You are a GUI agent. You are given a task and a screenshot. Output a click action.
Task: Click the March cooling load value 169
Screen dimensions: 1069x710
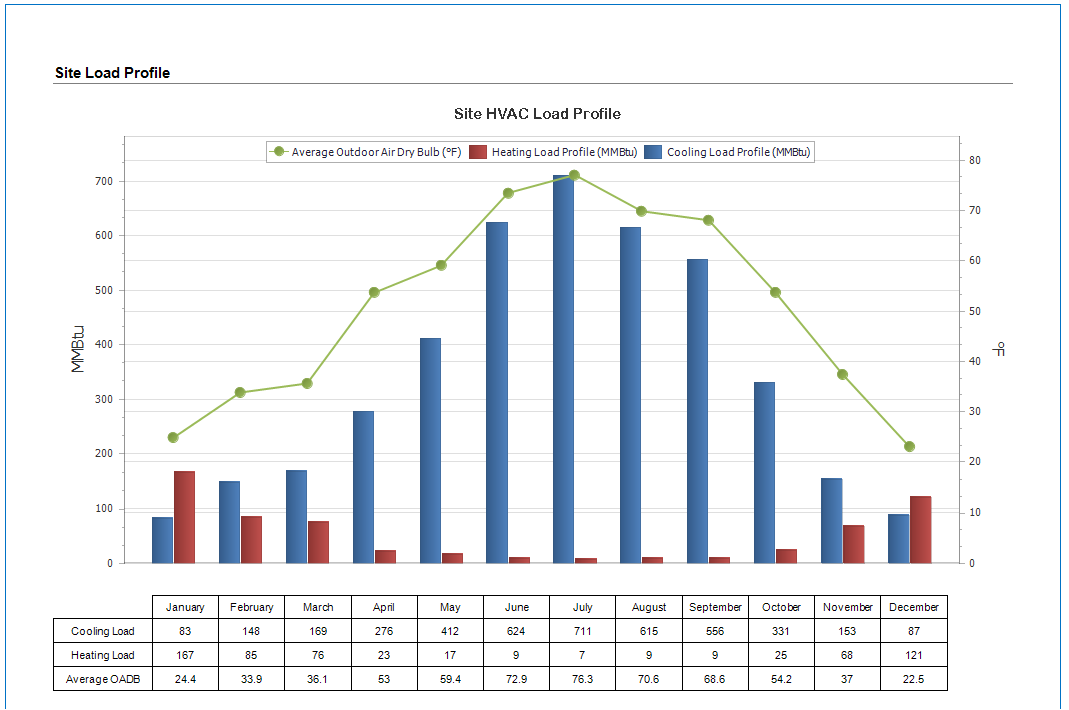point(318,631)
